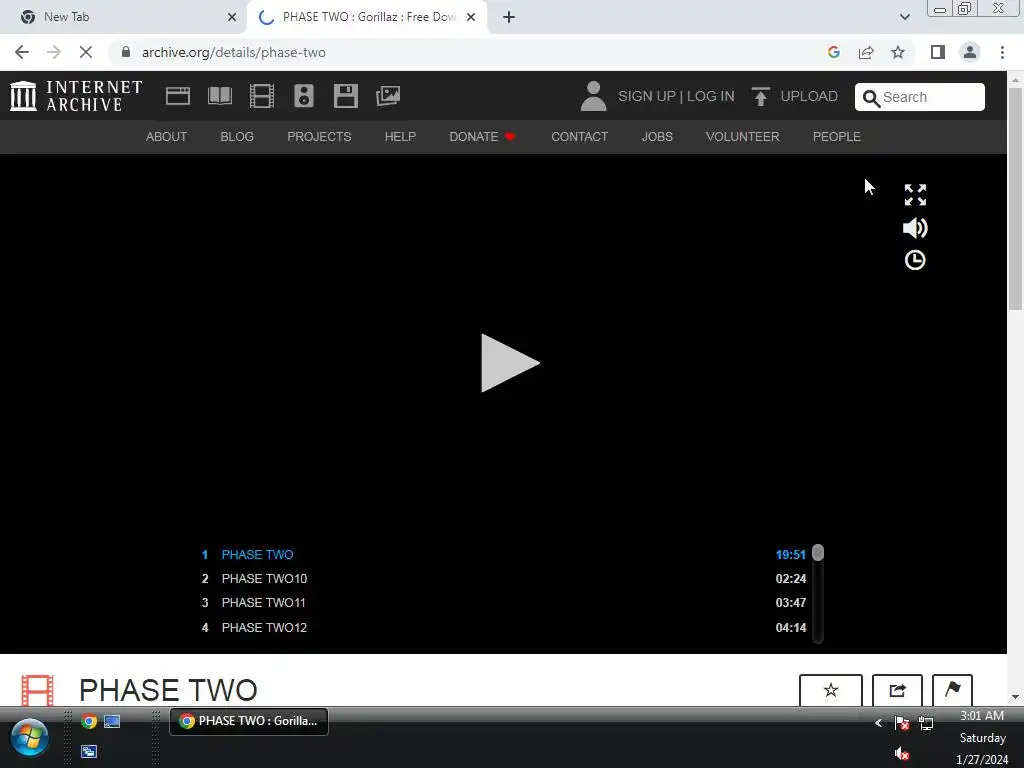Click Chrome quick launch icon in taskbar

[89, 721]
